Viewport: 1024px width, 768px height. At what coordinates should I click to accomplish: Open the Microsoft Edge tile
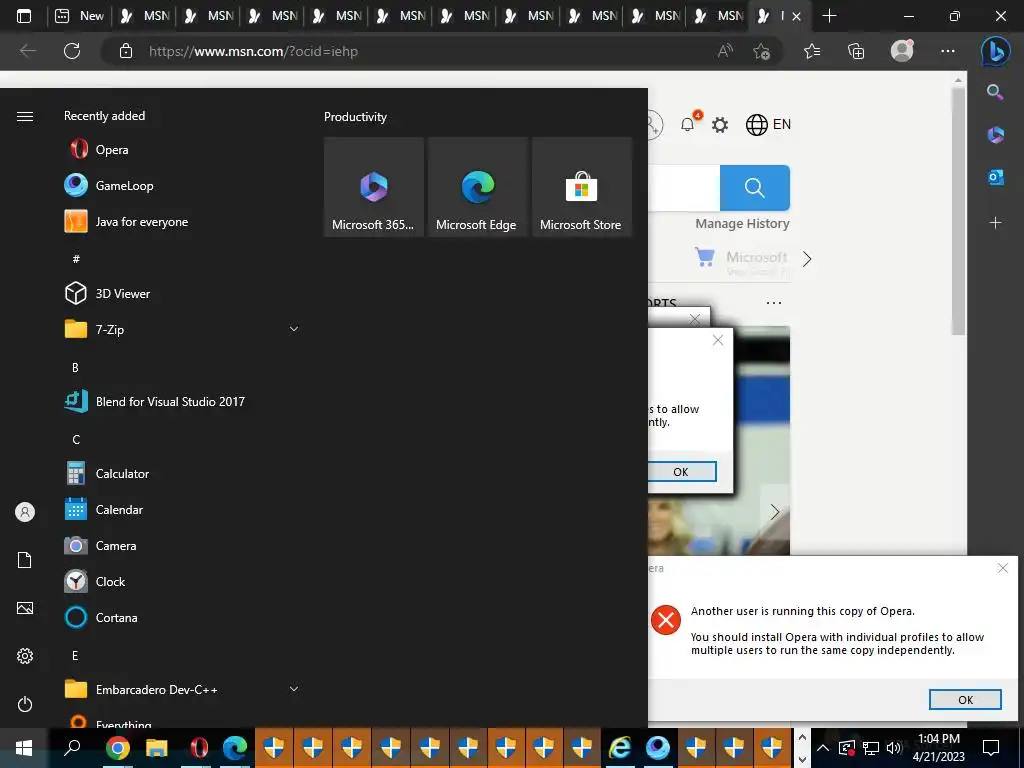(x=477, y=187)
